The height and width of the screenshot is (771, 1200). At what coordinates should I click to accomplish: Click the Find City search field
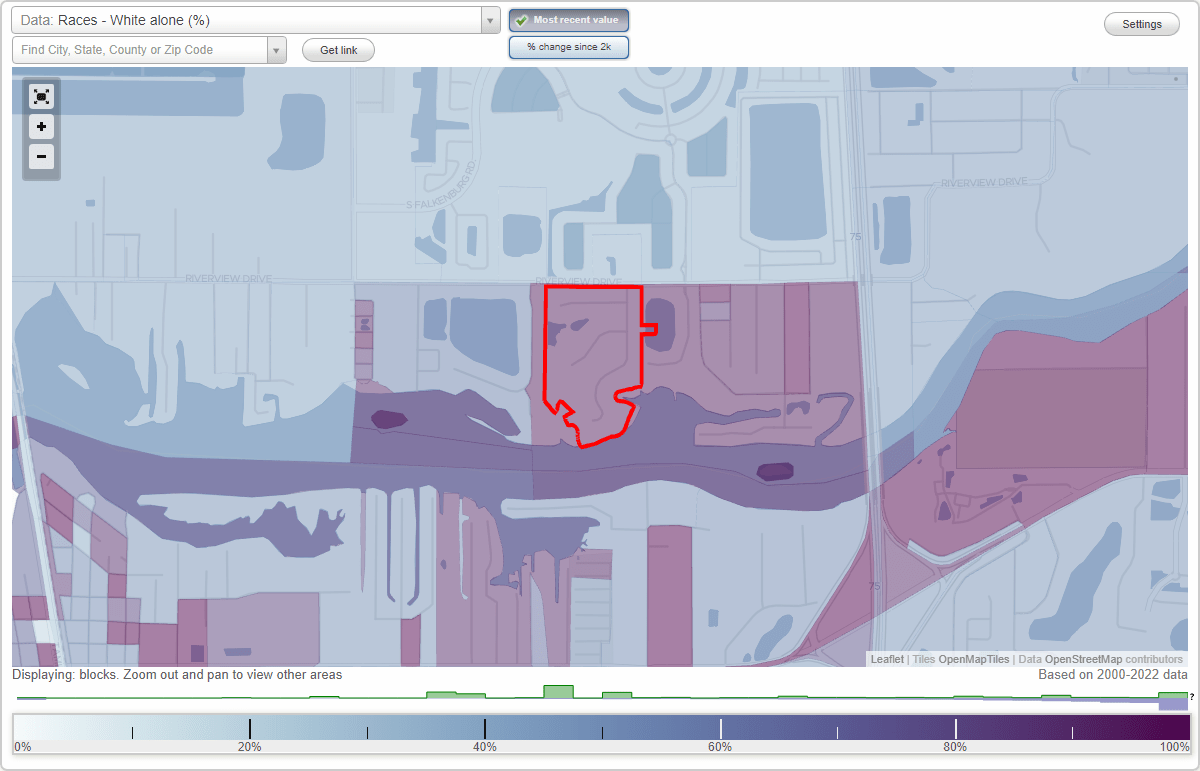(140, 49)
